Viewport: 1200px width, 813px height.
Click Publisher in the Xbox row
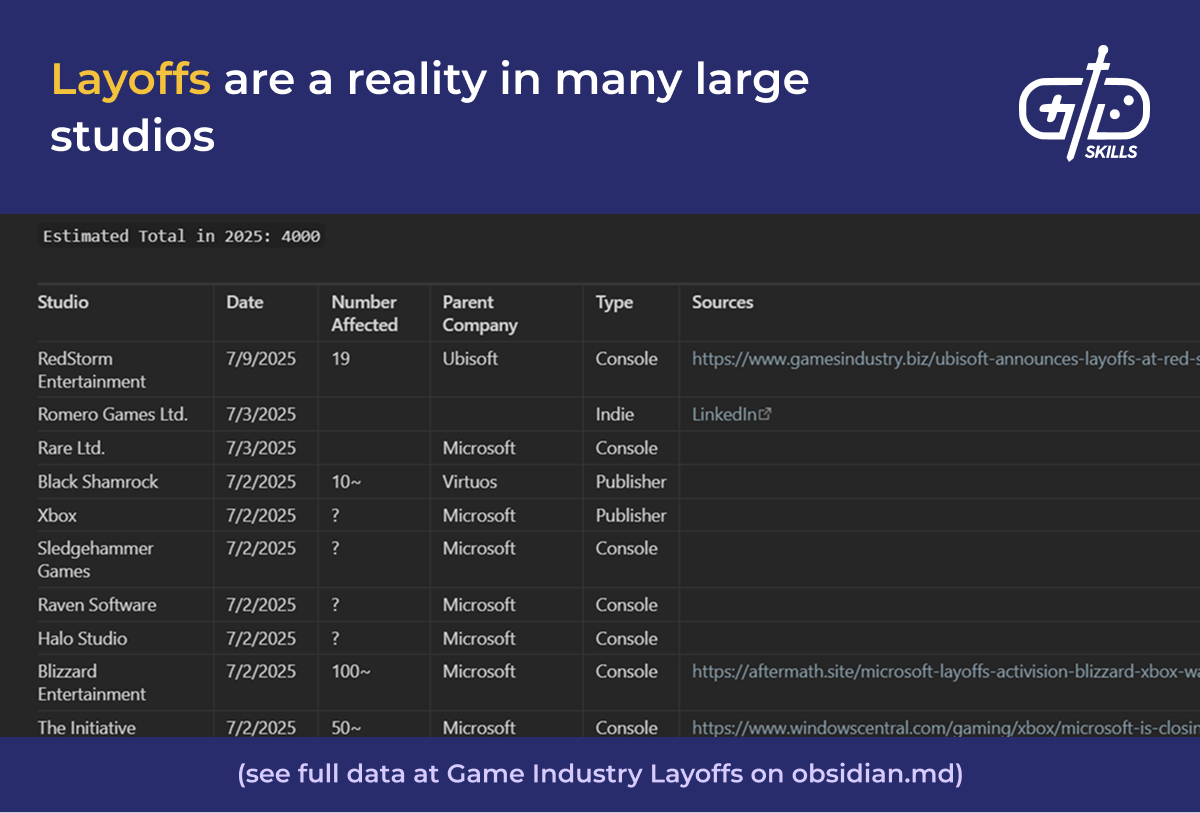pos(631,515)
